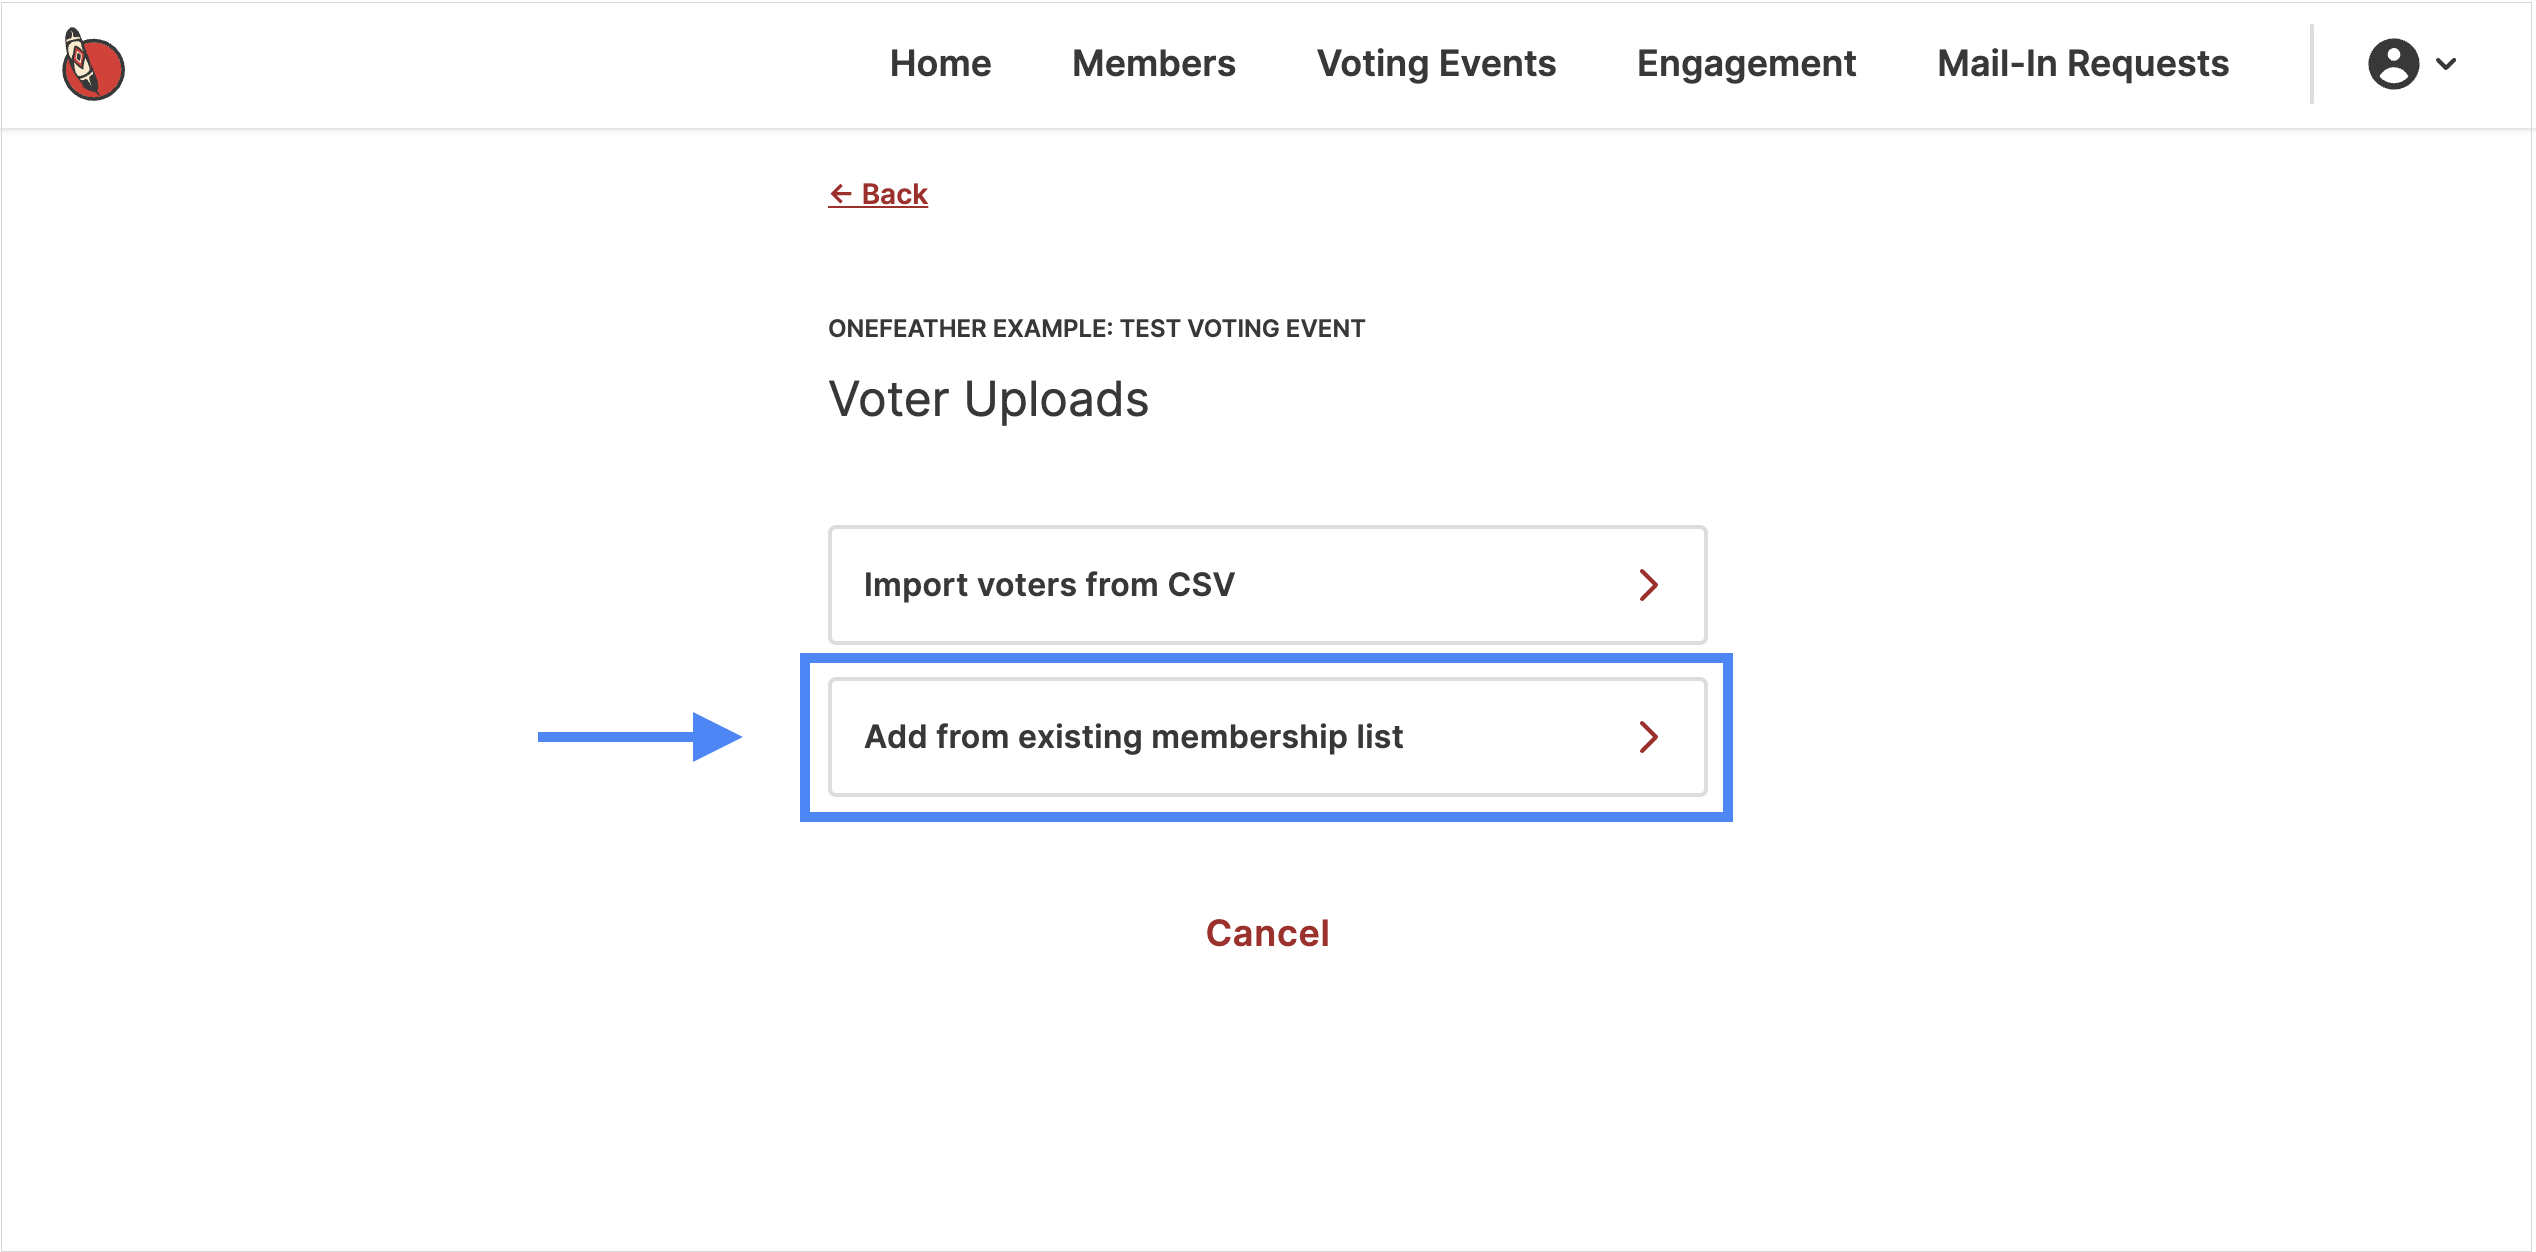Open the user account avatar icon

point(2393,64)
